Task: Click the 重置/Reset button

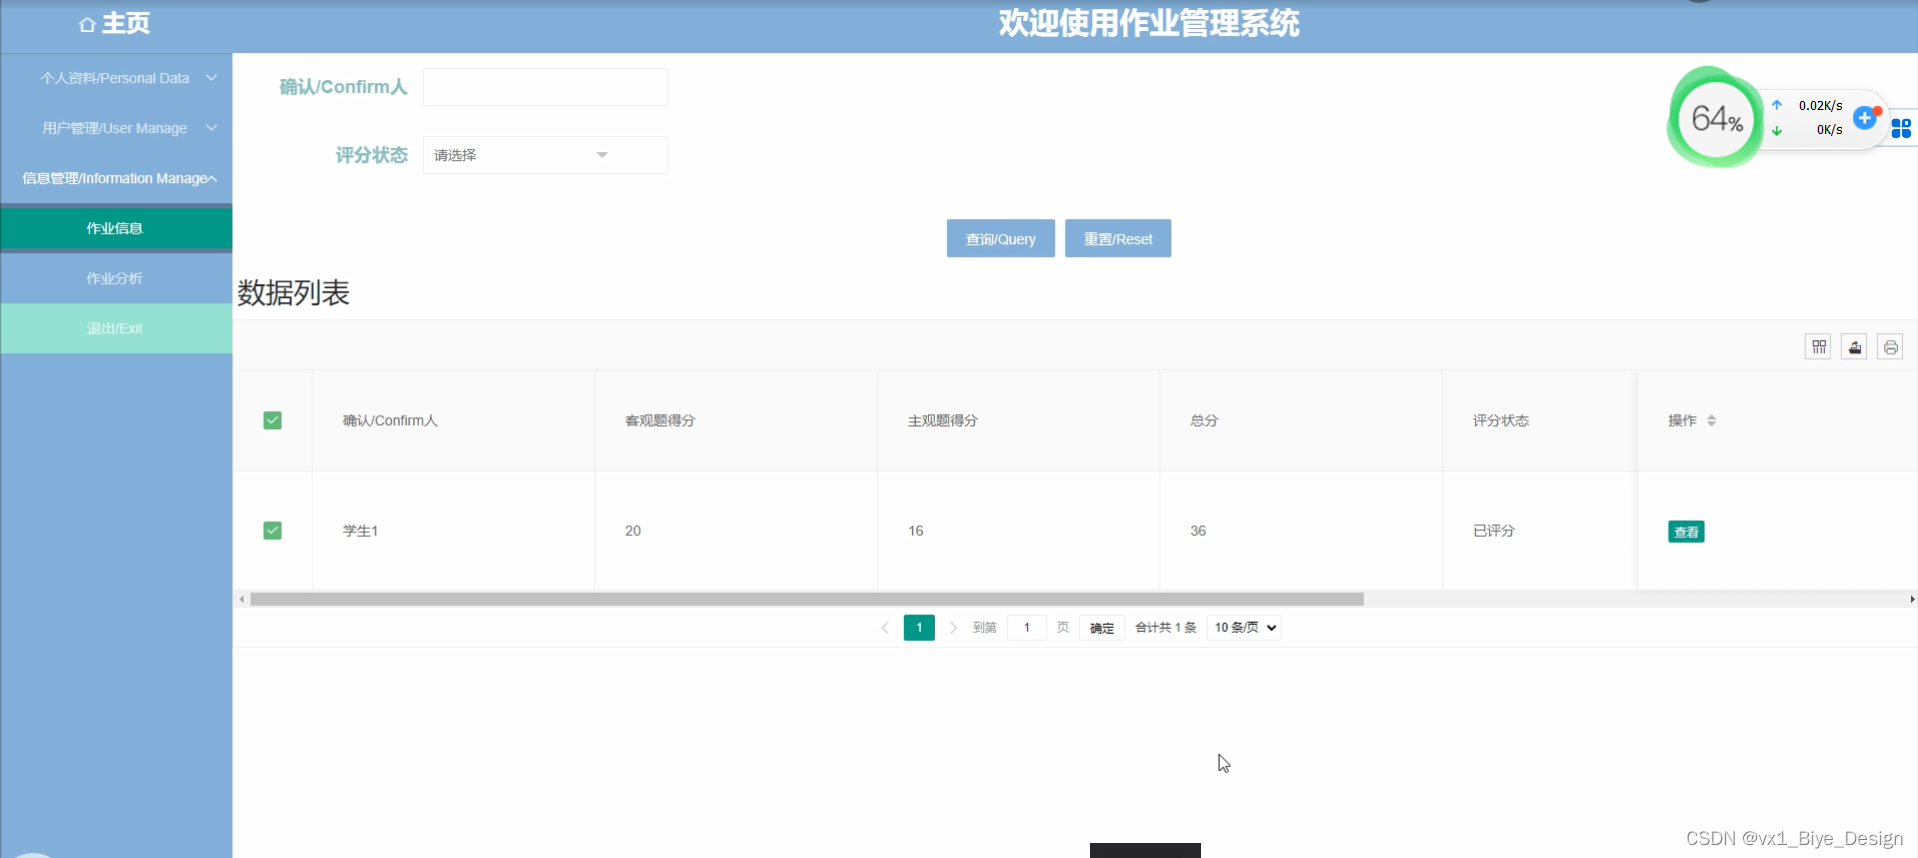Action: 1118,239
